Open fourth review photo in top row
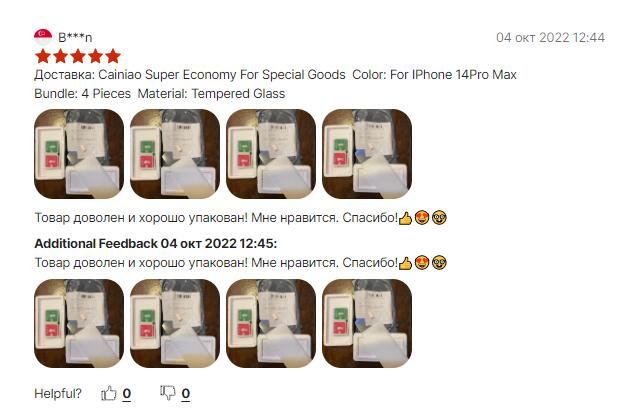The height and width of the screenshot is (408, 617). point(367,154)
